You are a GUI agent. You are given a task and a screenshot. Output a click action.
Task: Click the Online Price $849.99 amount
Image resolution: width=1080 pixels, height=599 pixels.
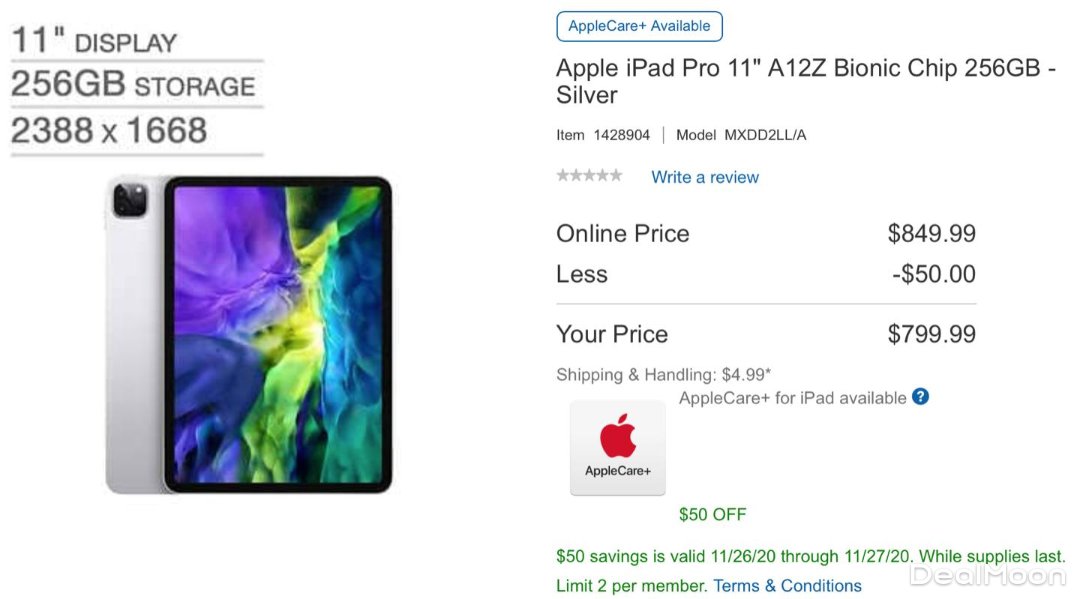pyautogui.click(x=931, y=234)
